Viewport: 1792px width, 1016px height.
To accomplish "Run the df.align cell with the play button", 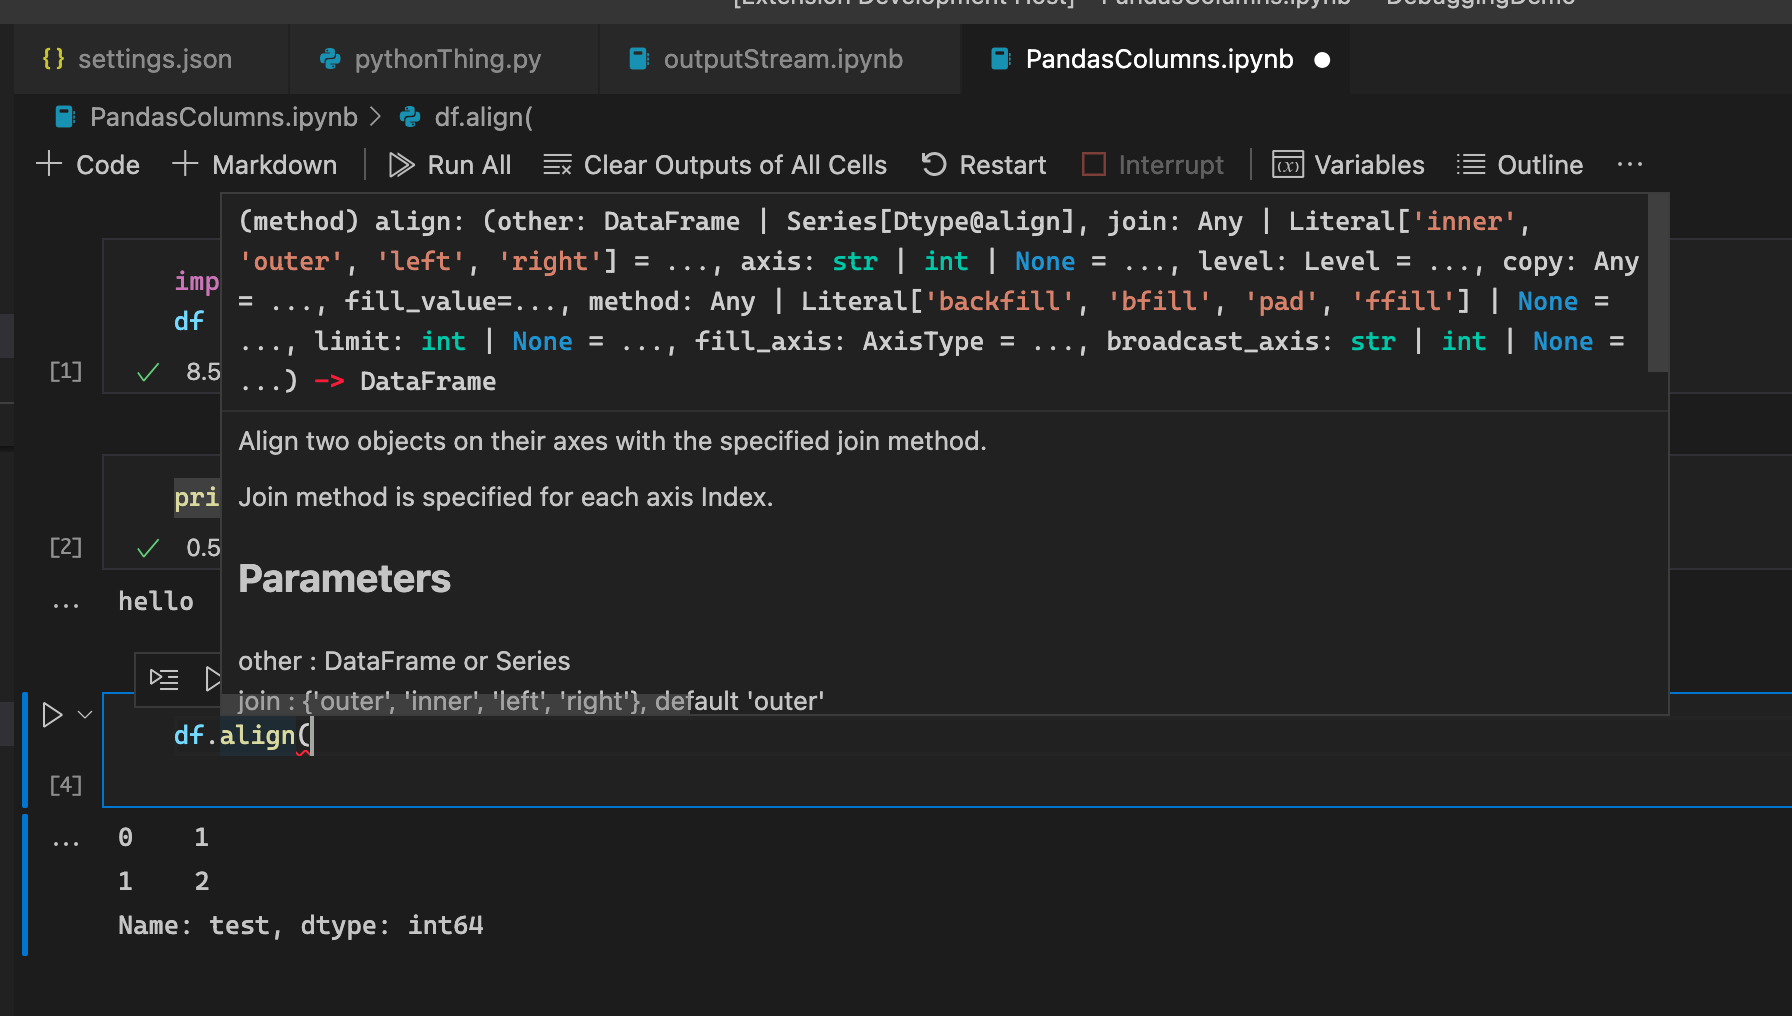I will pos(52,714).
